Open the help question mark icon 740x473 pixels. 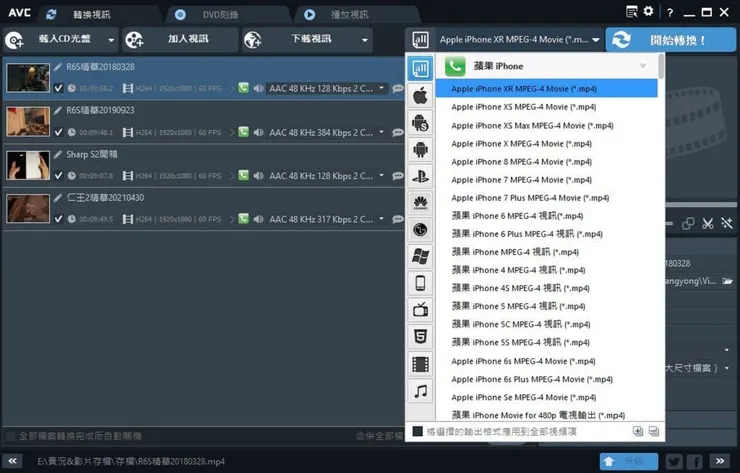(670, 13)
